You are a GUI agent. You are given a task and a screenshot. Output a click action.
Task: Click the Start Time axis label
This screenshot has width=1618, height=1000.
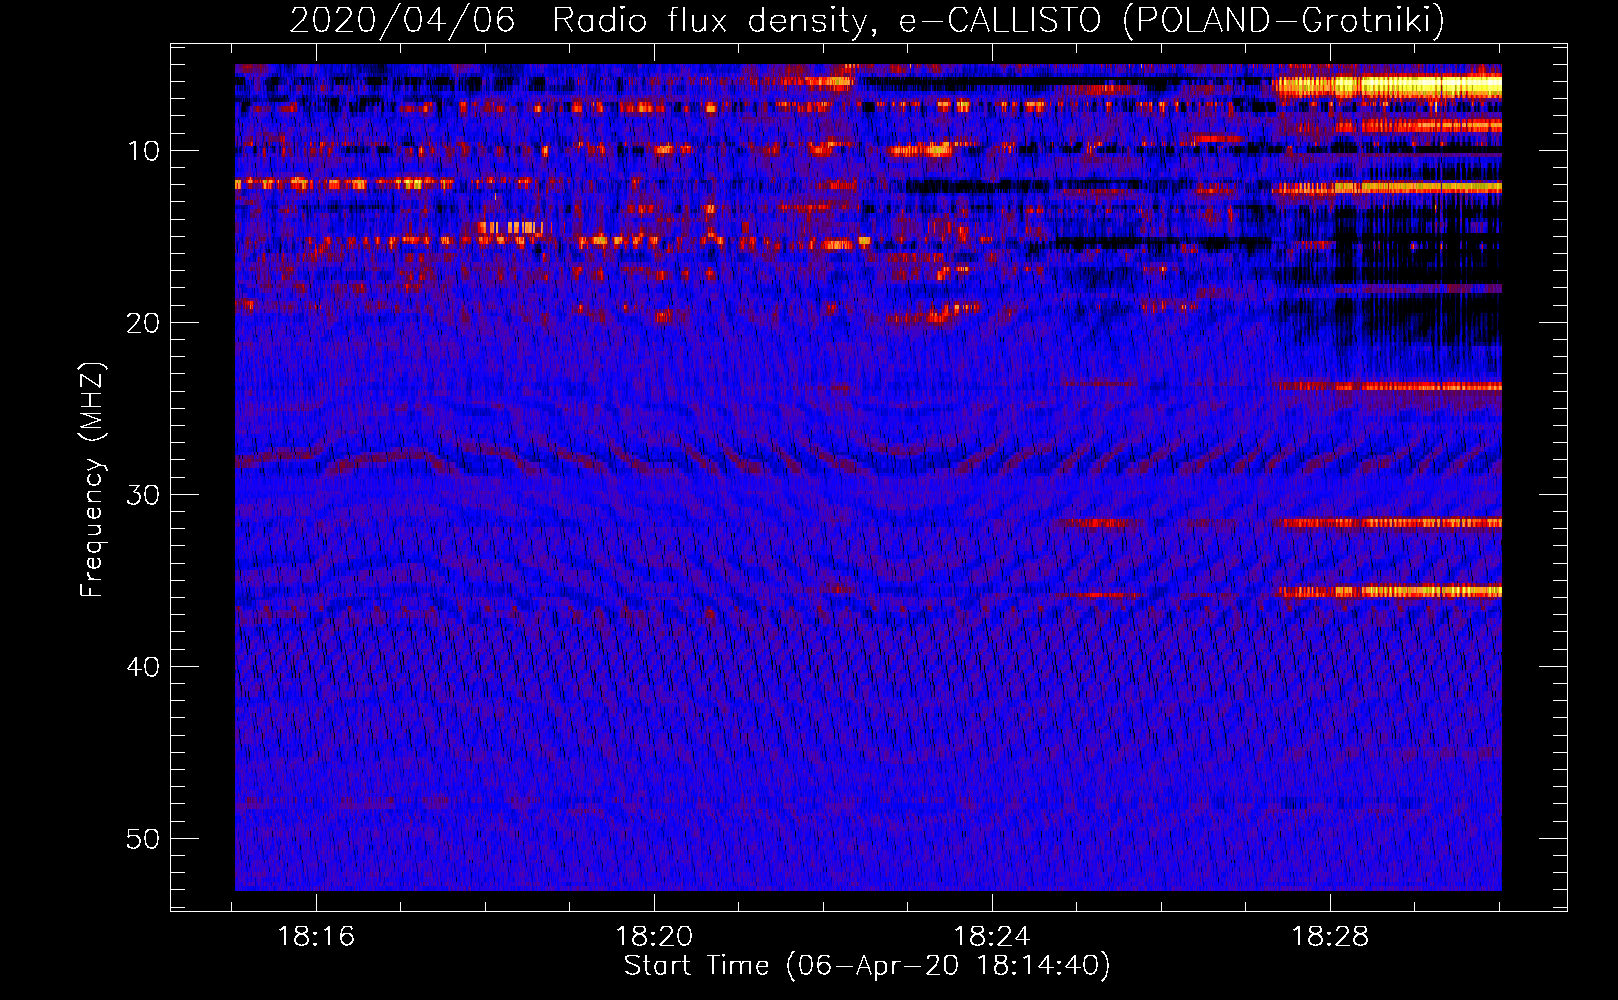867,965
